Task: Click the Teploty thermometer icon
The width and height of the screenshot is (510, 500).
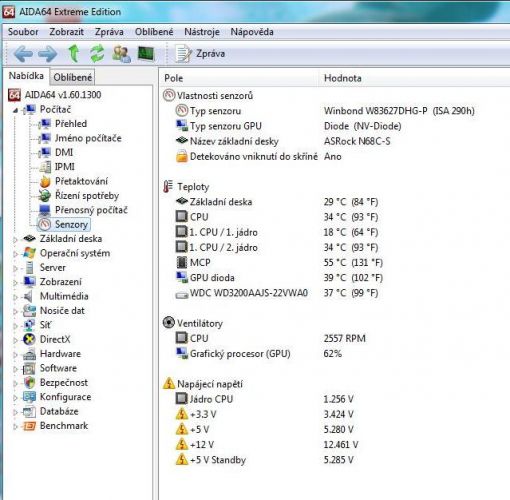Action: (168, 186)
